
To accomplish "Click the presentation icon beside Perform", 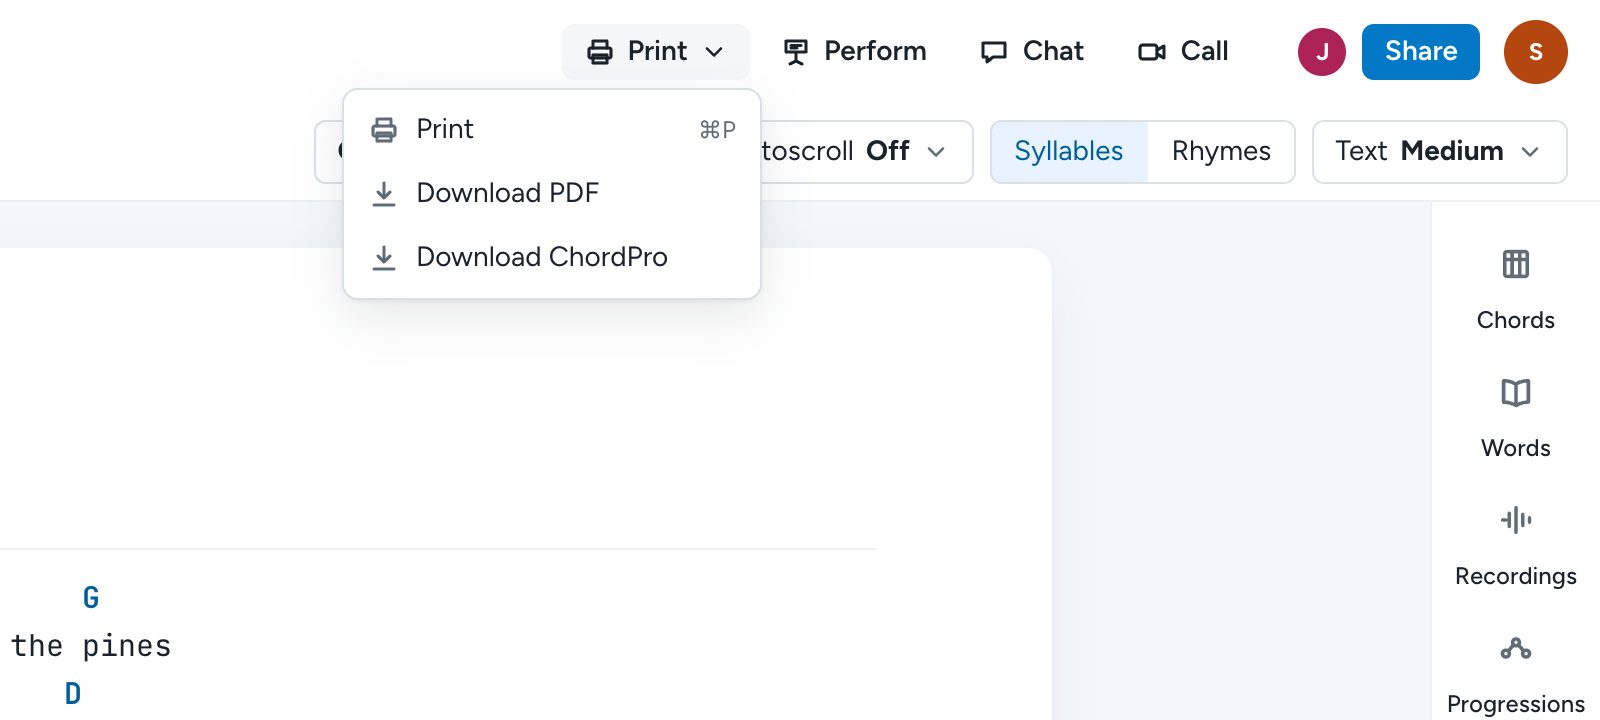I will [796, 52].
